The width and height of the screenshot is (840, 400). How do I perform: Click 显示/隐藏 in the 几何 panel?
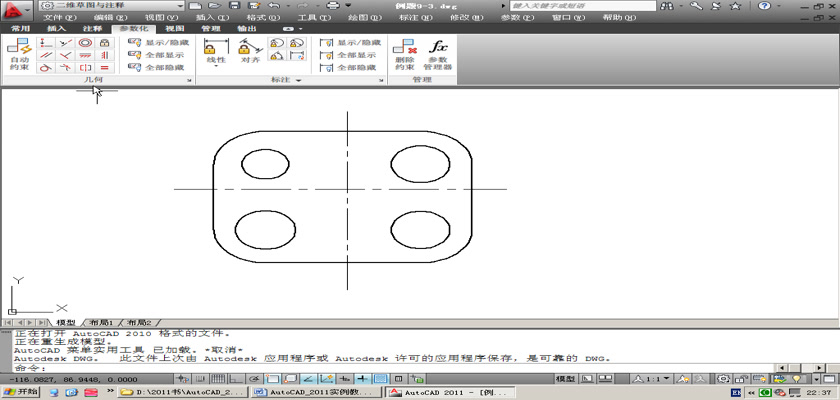click(x=159, y=42)
